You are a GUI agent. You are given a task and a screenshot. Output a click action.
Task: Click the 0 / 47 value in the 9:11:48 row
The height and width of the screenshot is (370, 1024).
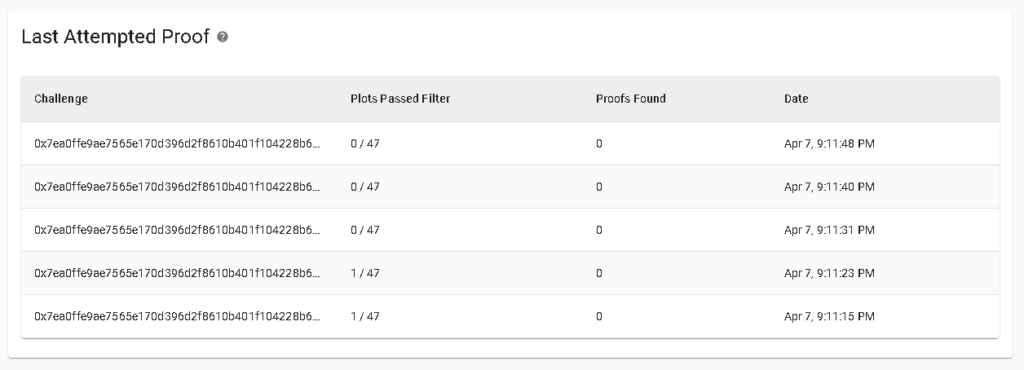click(x=365, y=144)
